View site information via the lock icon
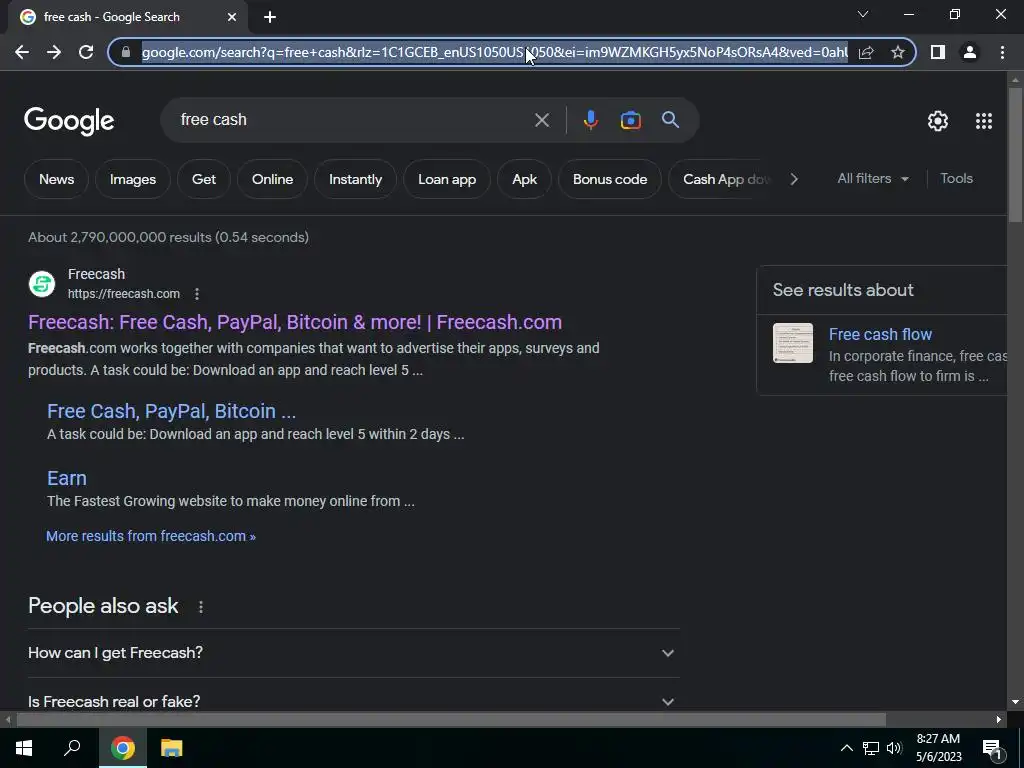Screen dimensions: 1024x768 (126, 52)
